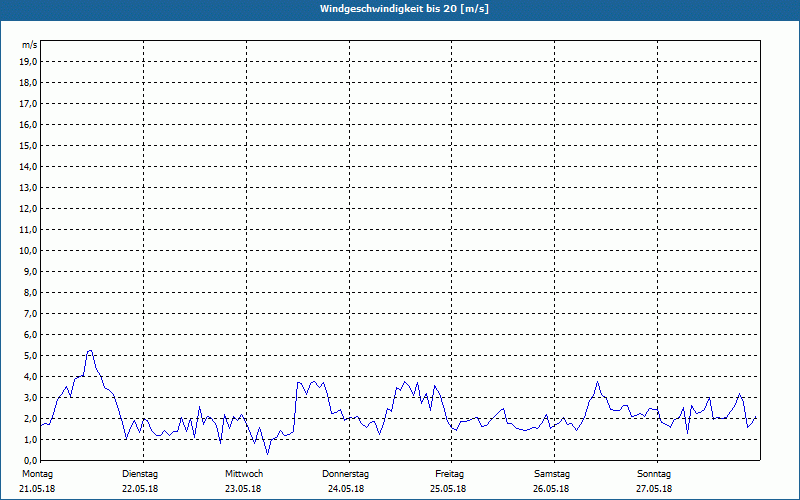The image size is (800, 500).
Task: Select the 4,0 y-axis label
Action: click(30, 377)
